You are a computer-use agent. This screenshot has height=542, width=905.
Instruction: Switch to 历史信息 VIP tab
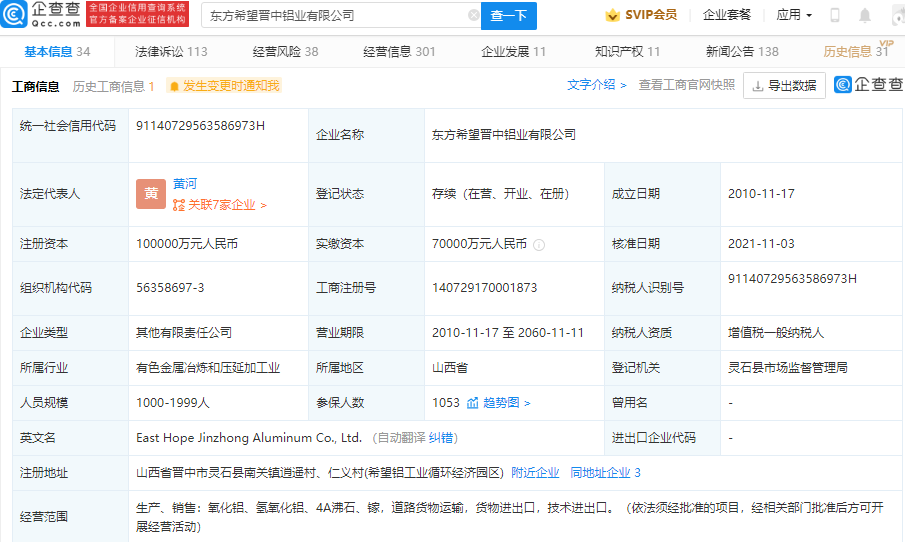click(x=857, y=51)
